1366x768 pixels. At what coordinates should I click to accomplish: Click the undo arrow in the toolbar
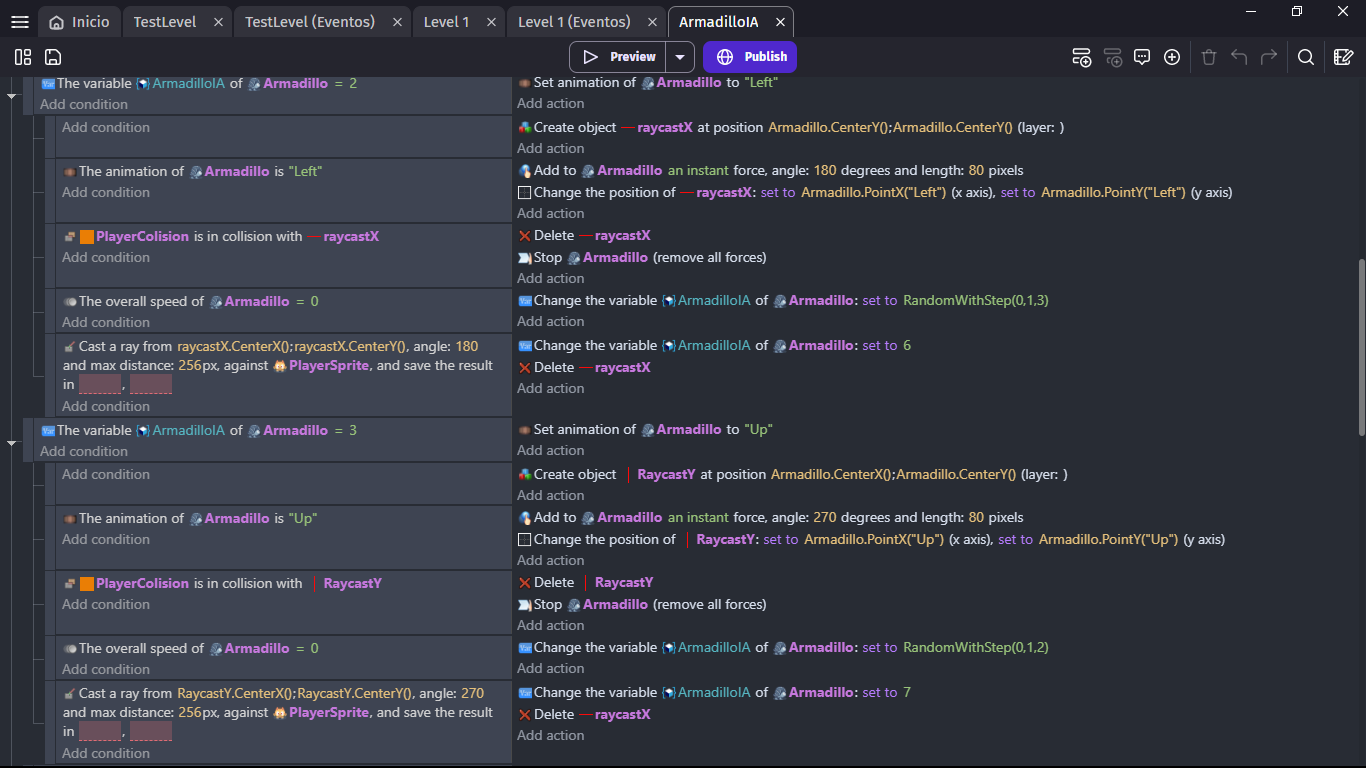1239,57
